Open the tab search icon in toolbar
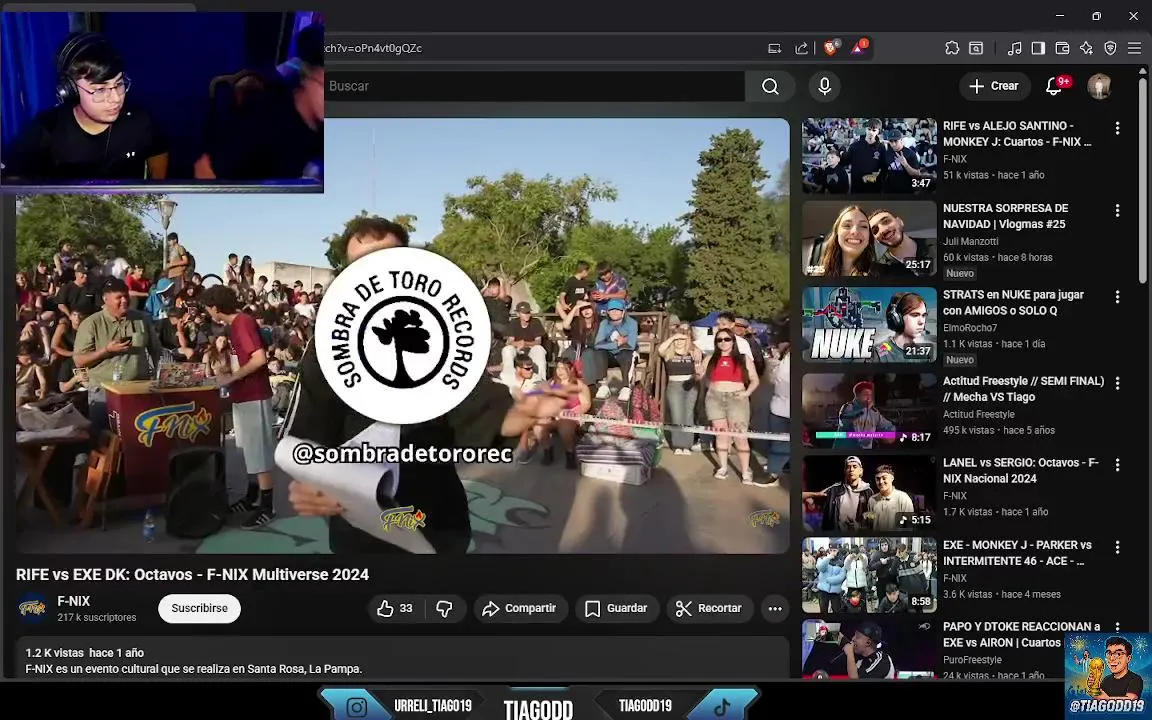The width and height of the screenshot is (1152, 720). pos(976,48)
